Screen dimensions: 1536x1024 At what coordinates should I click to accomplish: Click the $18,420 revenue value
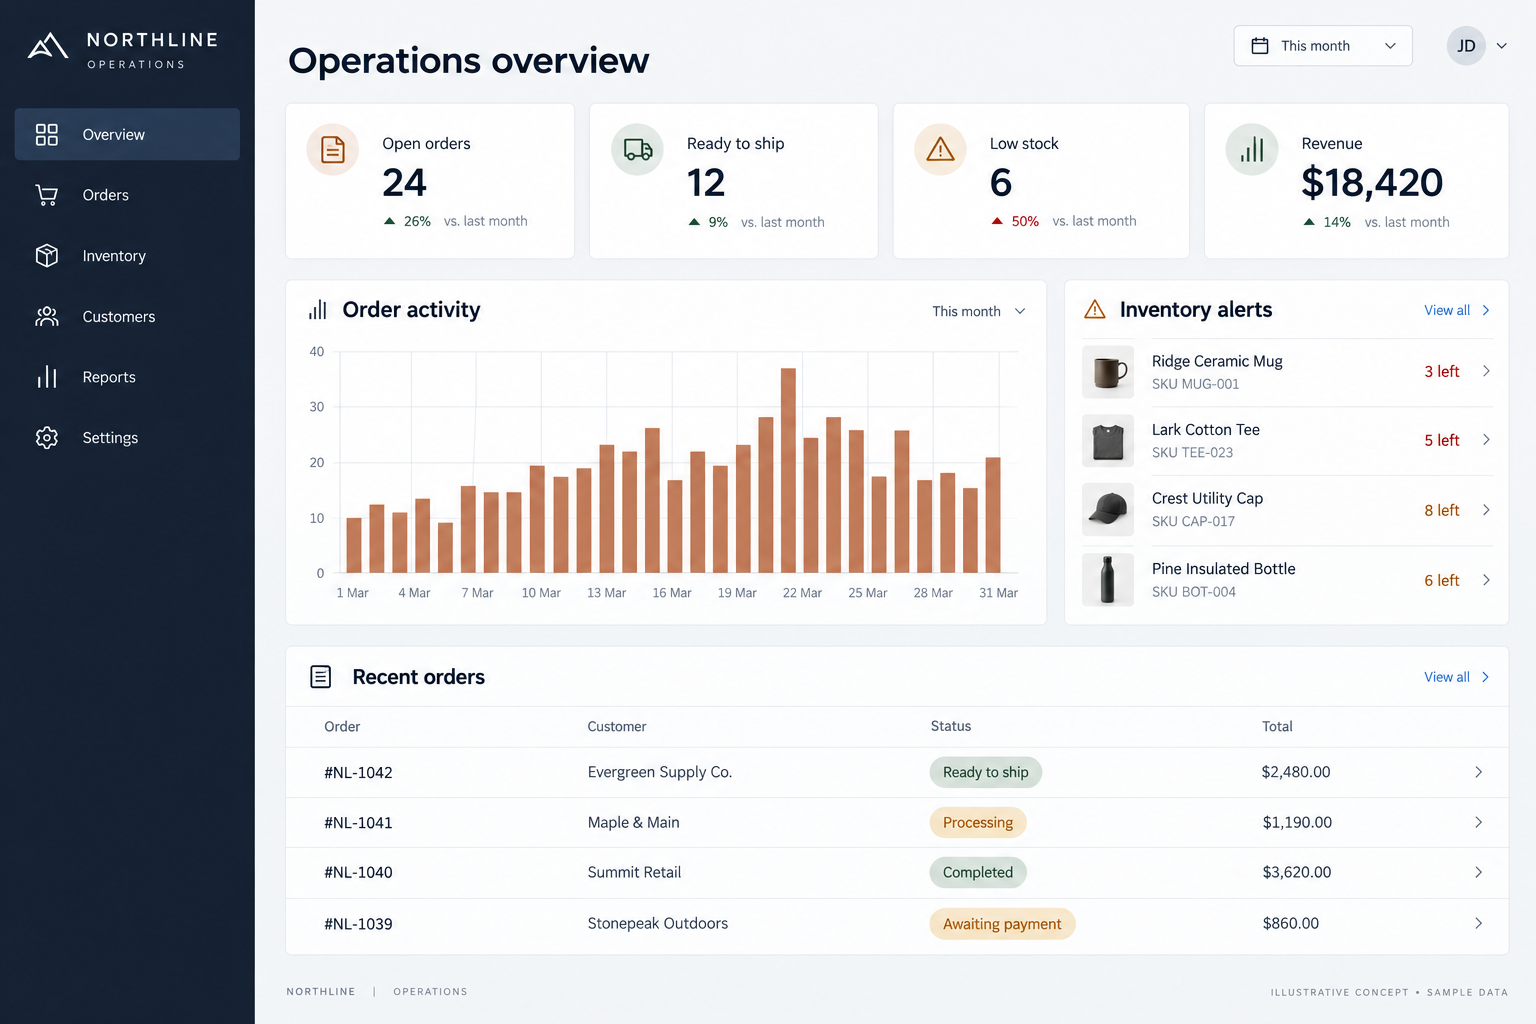1372,183
